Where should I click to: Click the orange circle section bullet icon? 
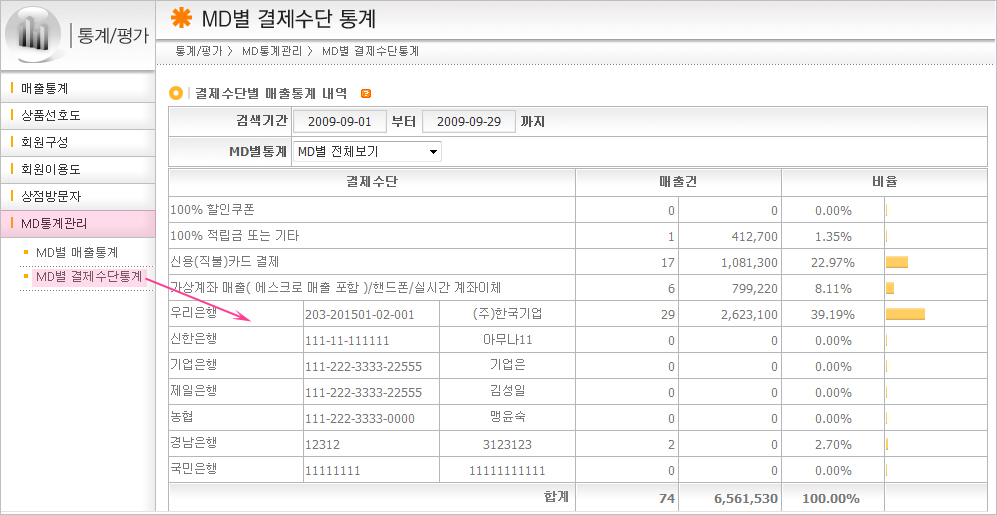pos(177,93)
